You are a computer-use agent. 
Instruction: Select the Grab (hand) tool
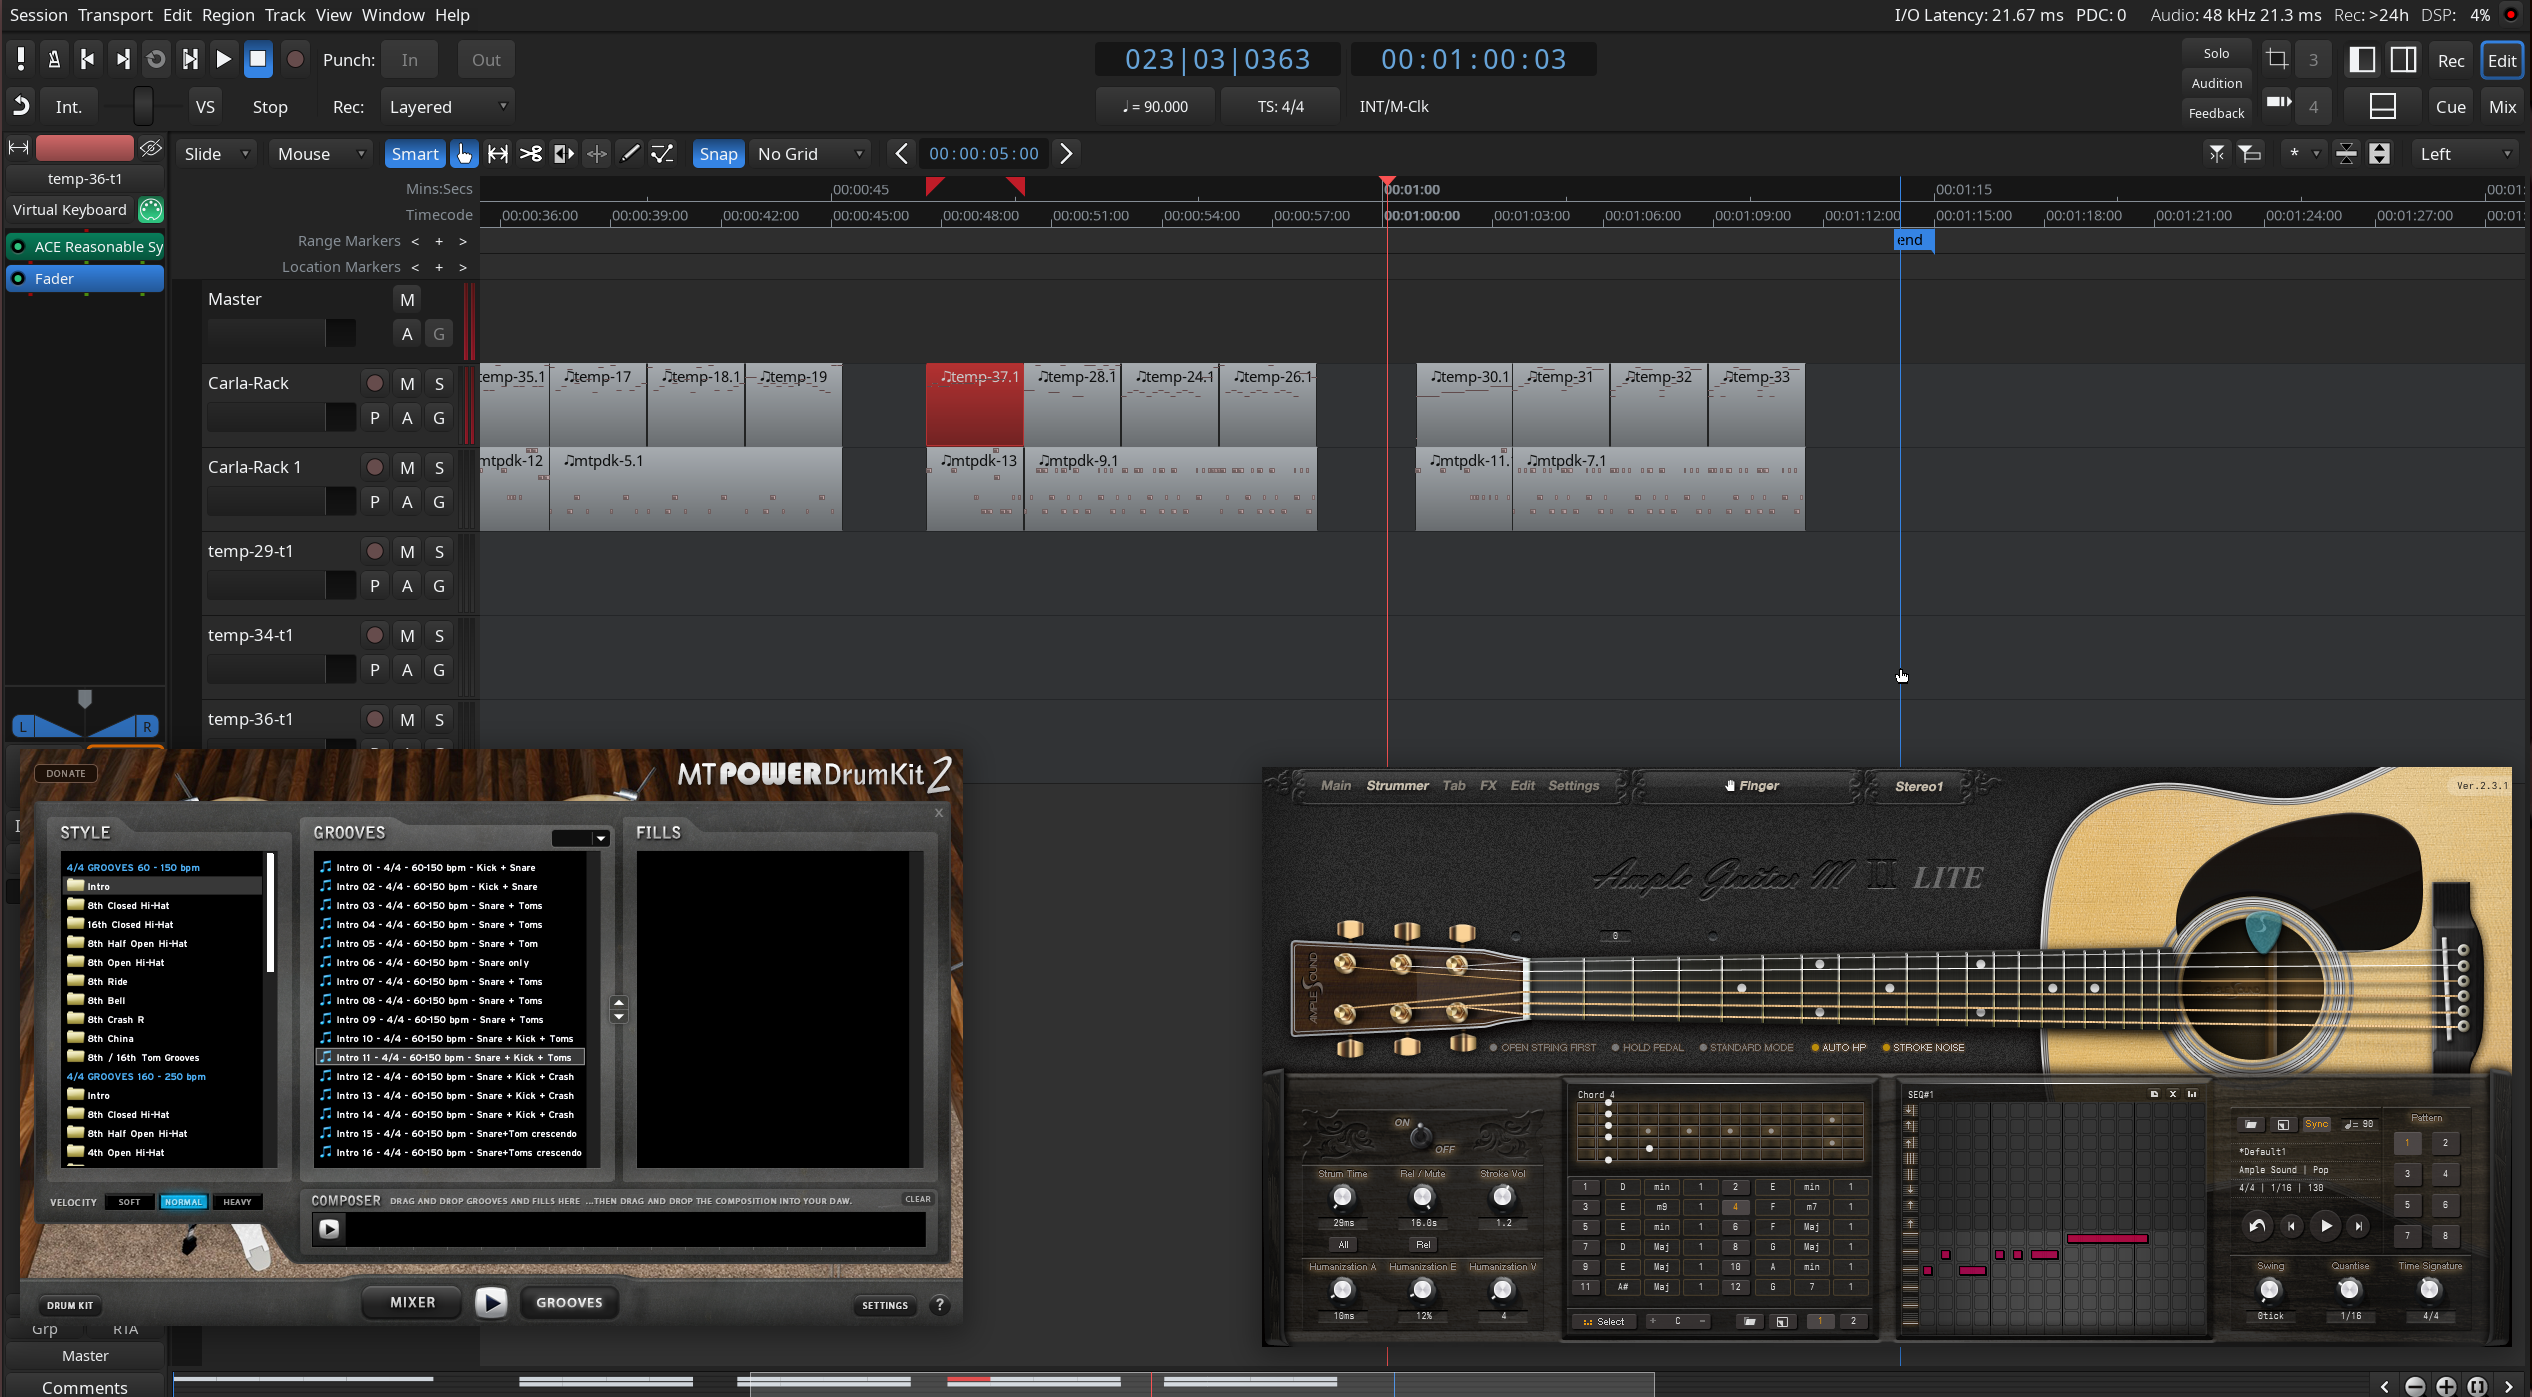[x=464, y=154]
